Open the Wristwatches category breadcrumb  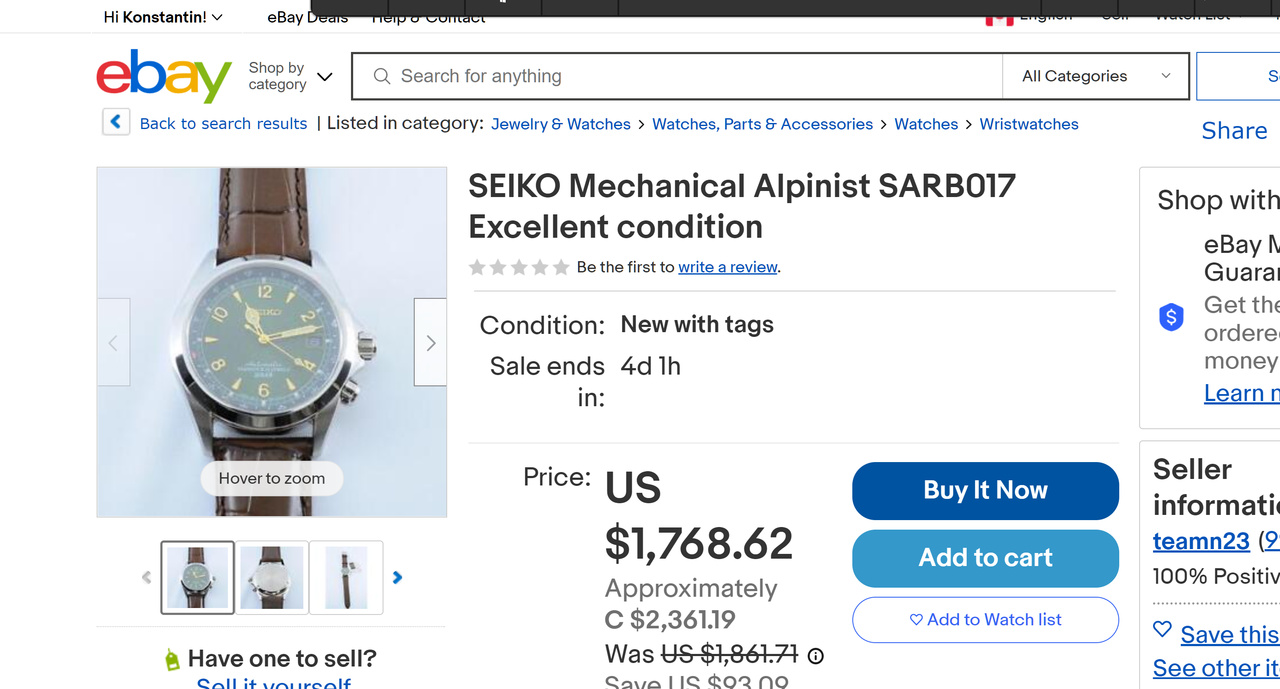[x=1029, y=124]
